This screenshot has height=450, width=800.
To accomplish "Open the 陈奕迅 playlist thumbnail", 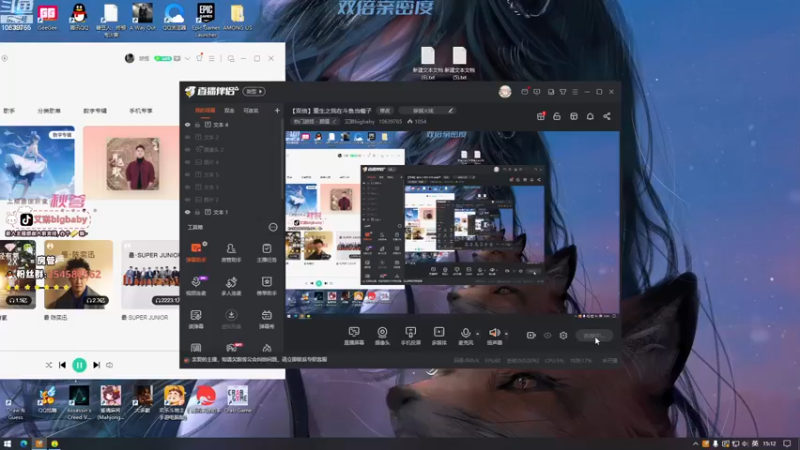I will click(79, 274).
